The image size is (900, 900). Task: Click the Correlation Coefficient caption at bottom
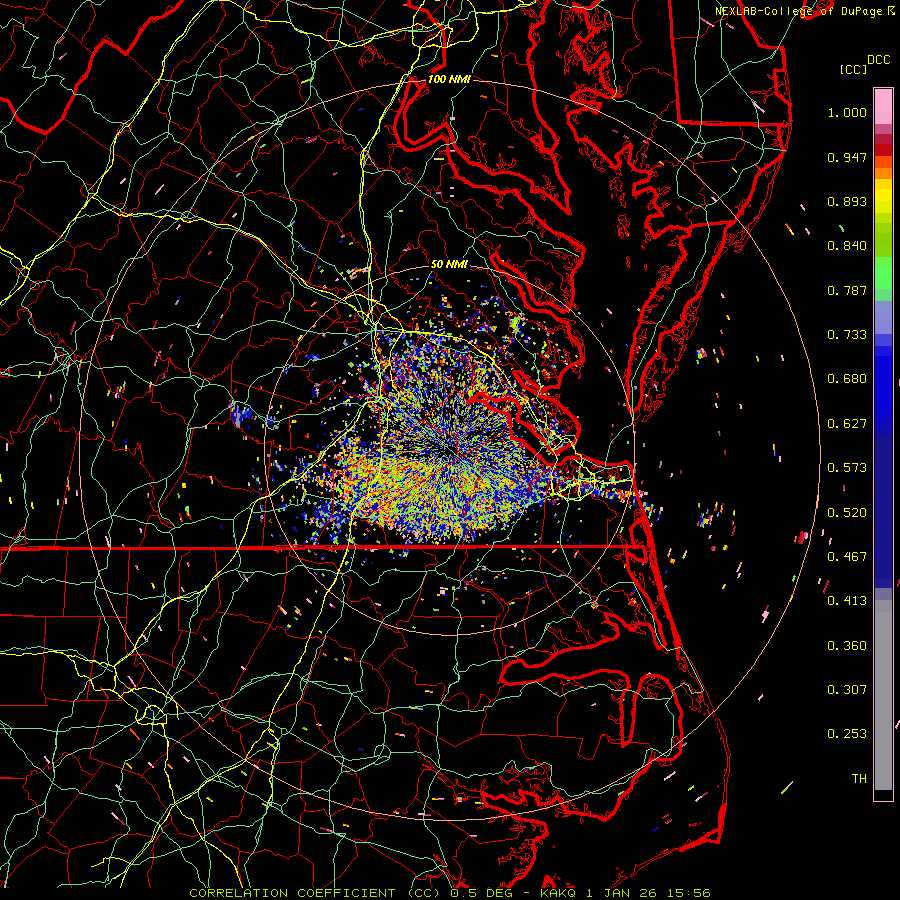(x=449, y=893)
